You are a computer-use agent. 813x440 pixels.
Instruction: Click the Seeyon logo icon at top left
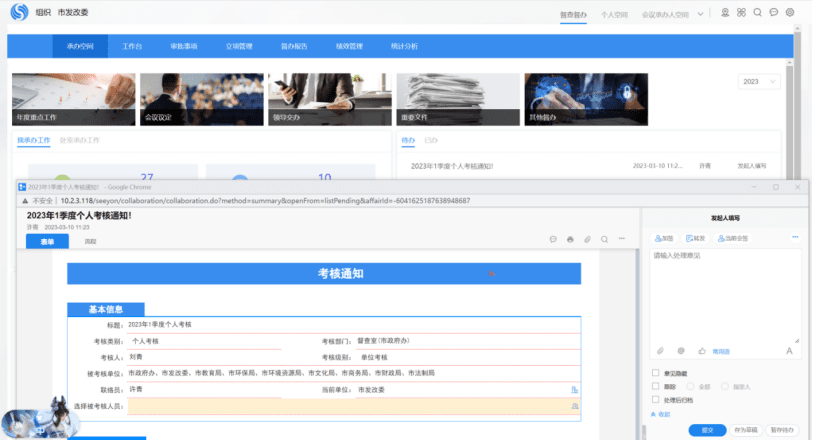19,12
